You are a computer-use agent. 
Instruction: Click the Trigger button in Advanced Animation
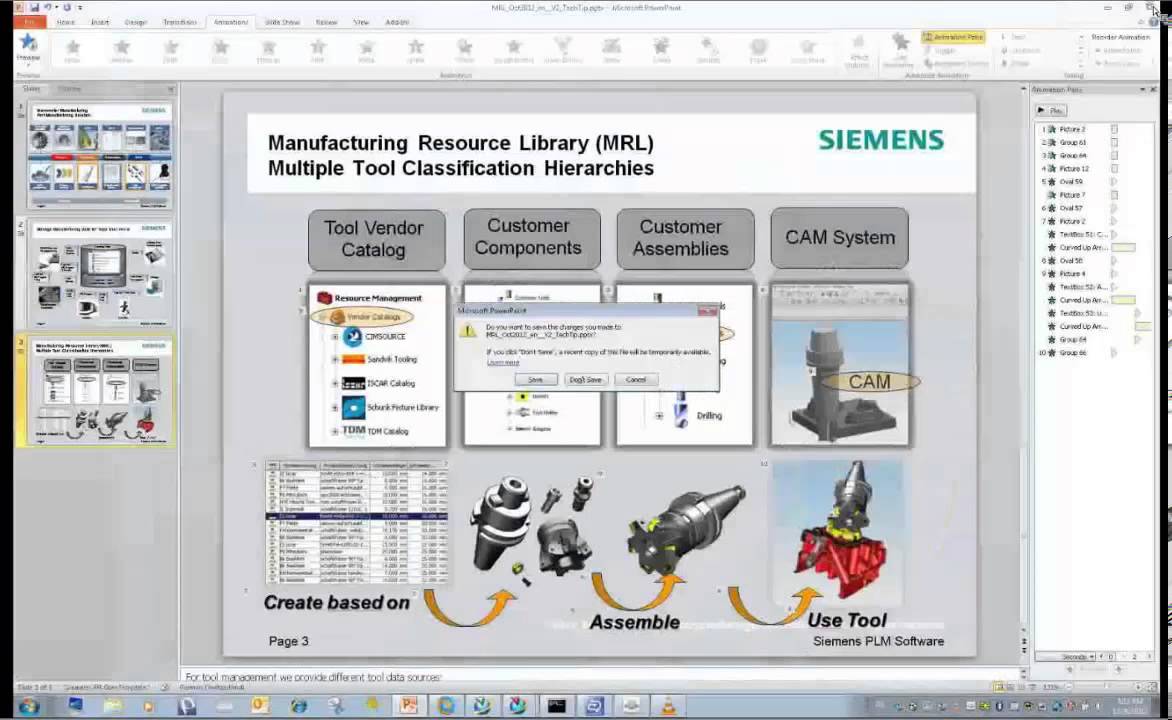[x=940, y=50]
